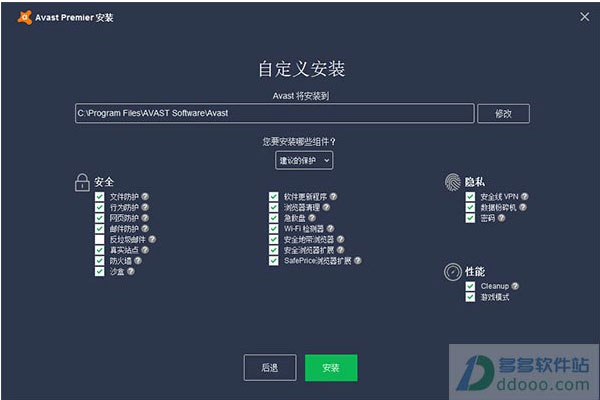Screen dimensions: 600x400
Task: Click the help icon next to 数据粉碎机
Action: [523, 207]
